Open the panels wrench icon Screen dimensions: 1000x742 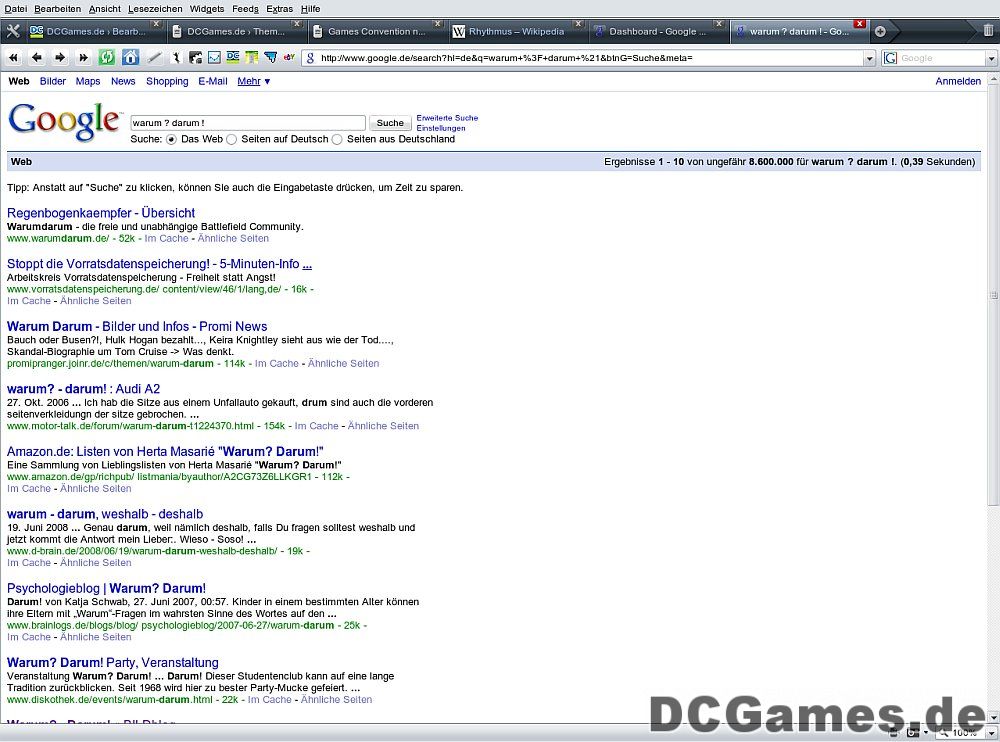[13, 31]
